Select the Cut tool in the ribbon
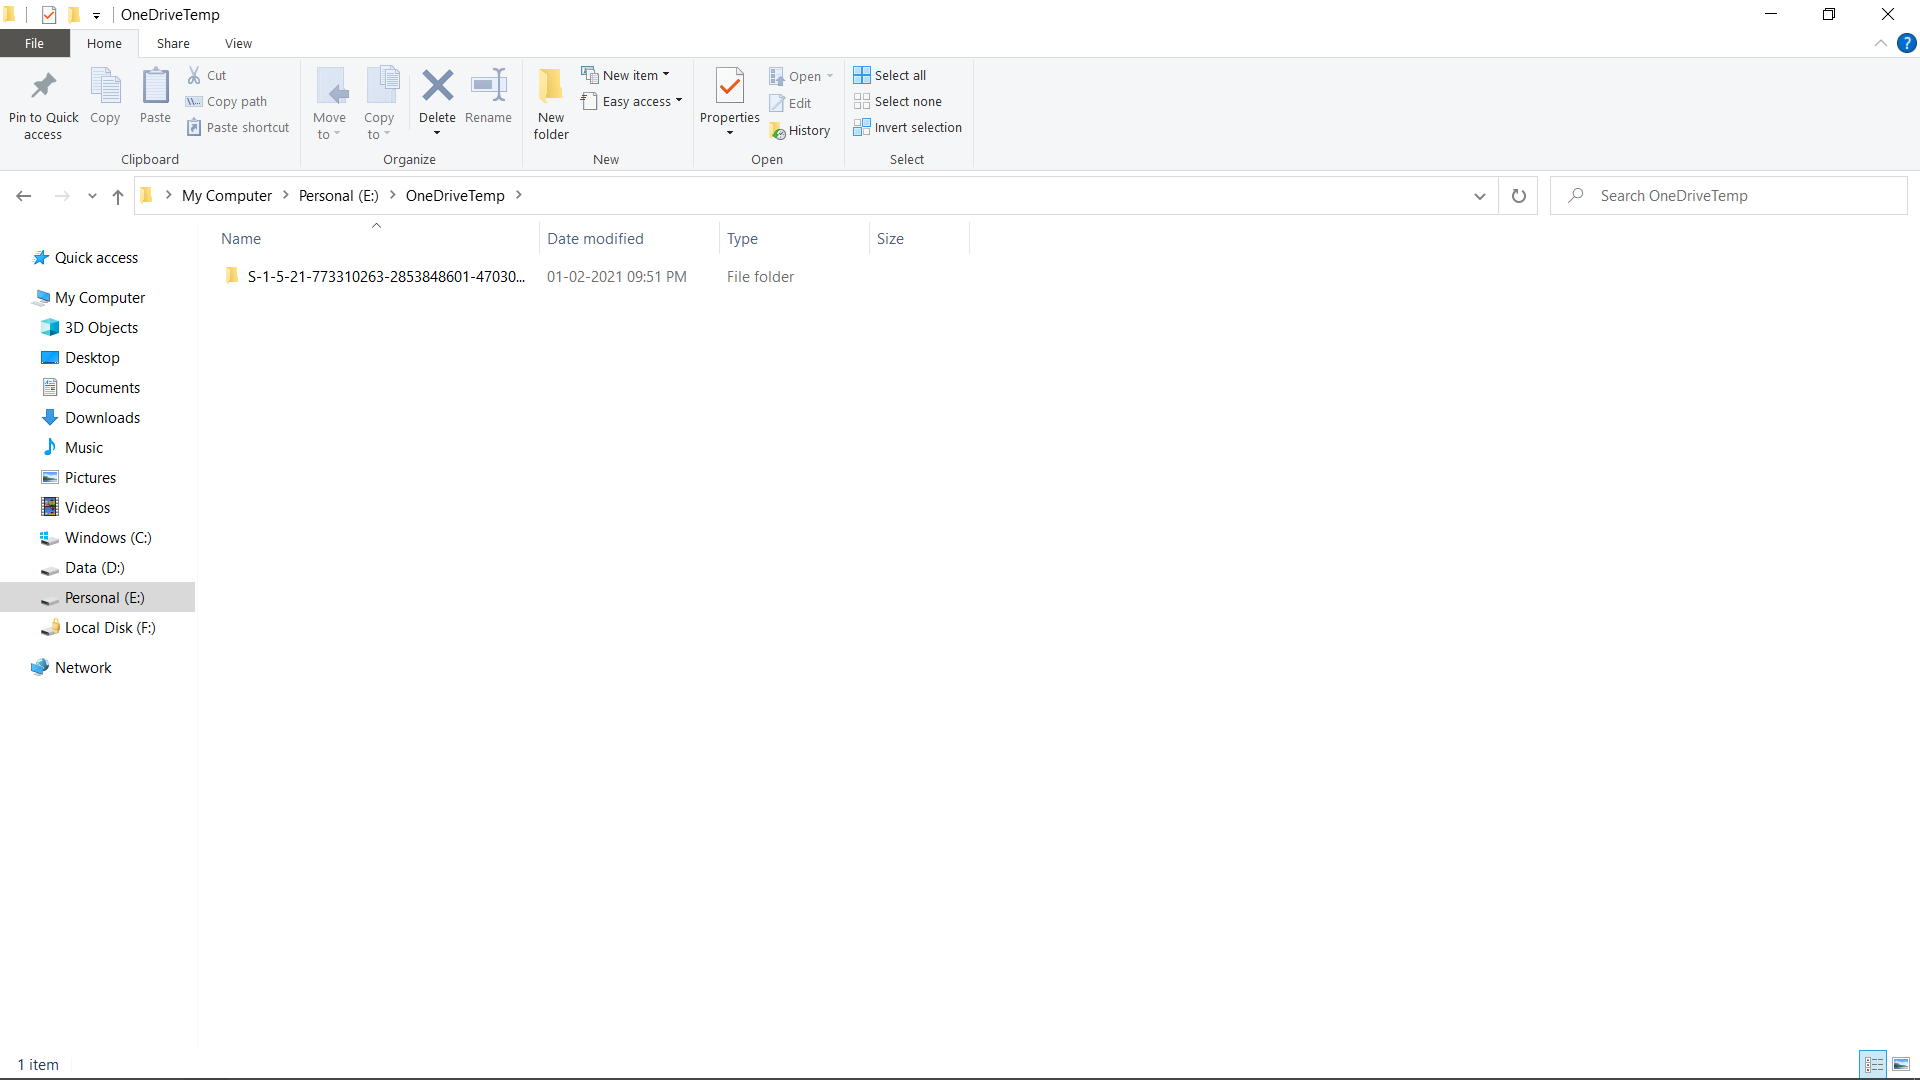 (207, 75)
